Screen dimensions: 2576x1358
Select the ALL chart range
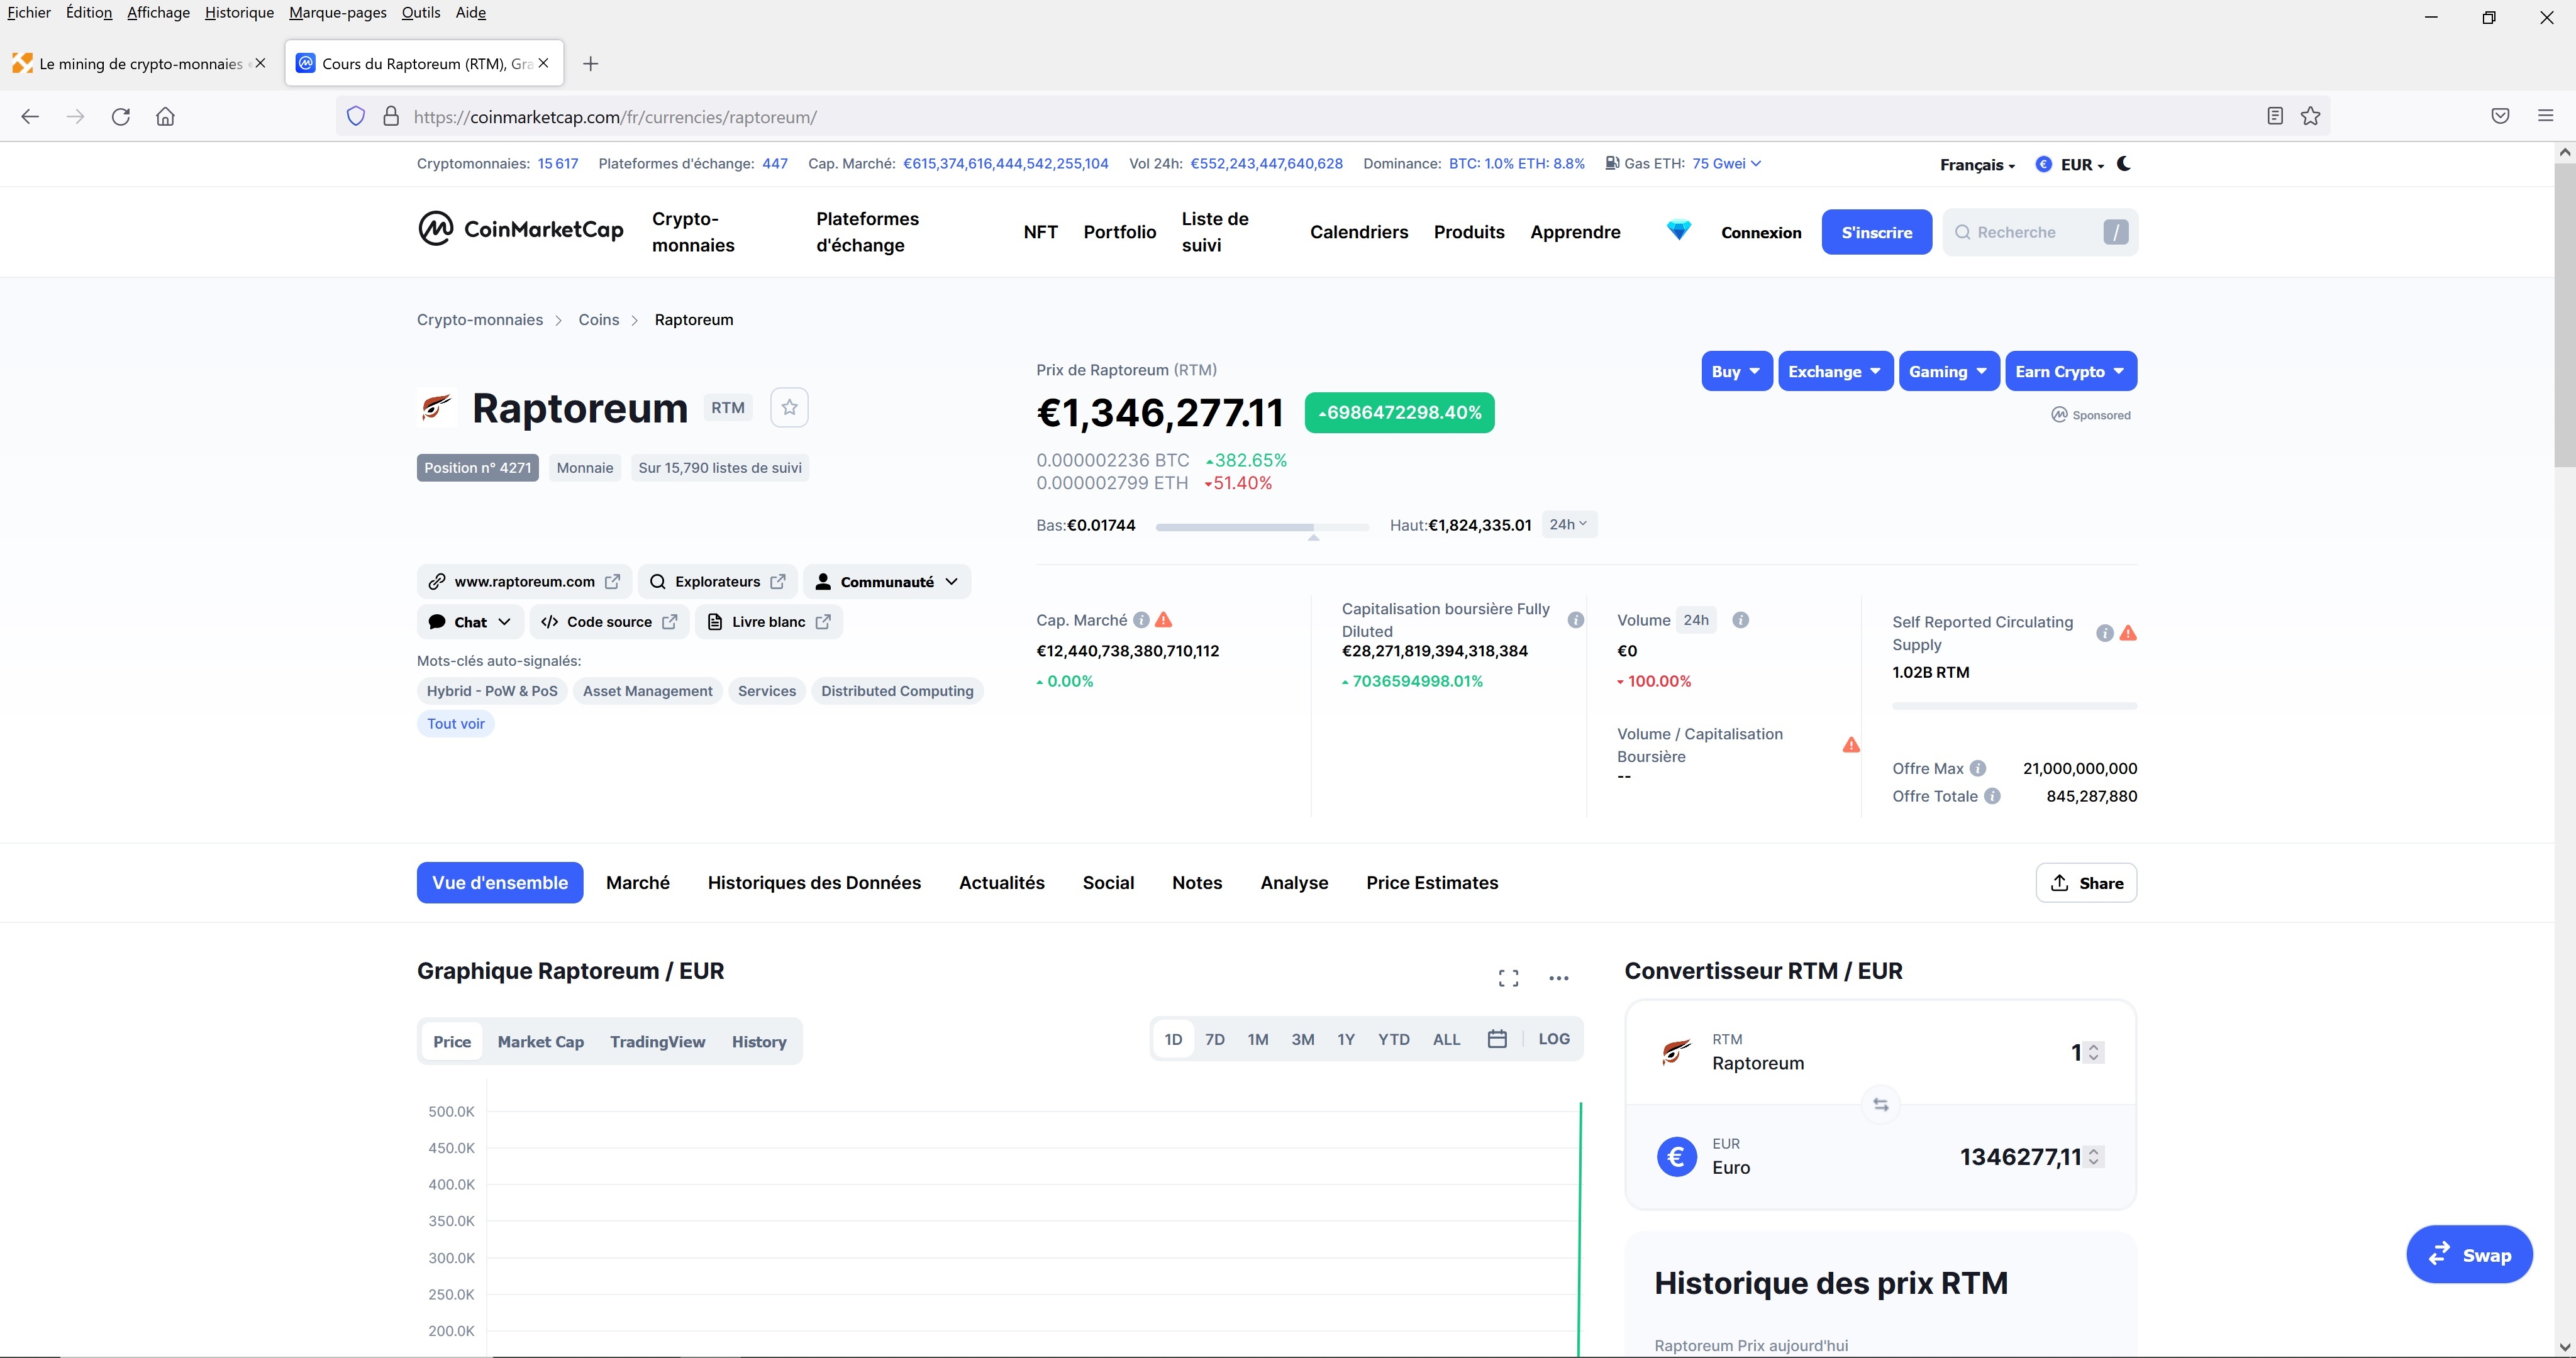click(1446, 1039)
